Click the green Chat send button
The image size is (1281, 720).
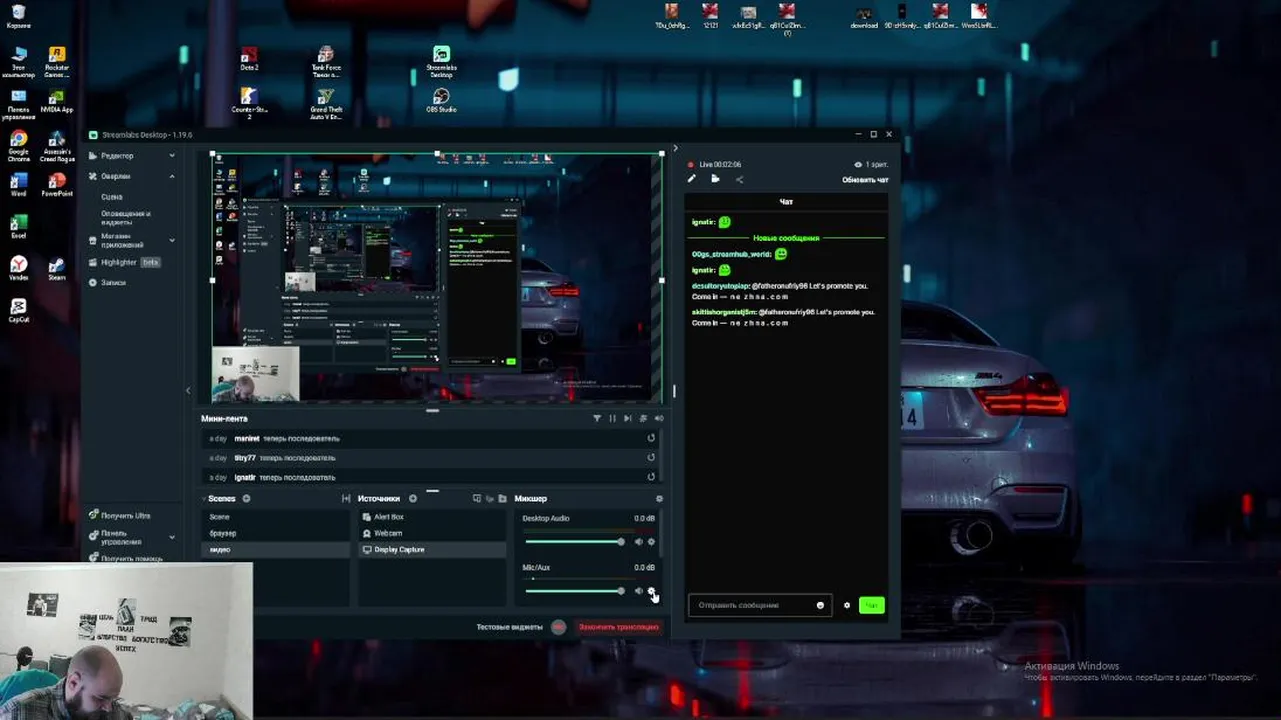(x=871, y=605)
